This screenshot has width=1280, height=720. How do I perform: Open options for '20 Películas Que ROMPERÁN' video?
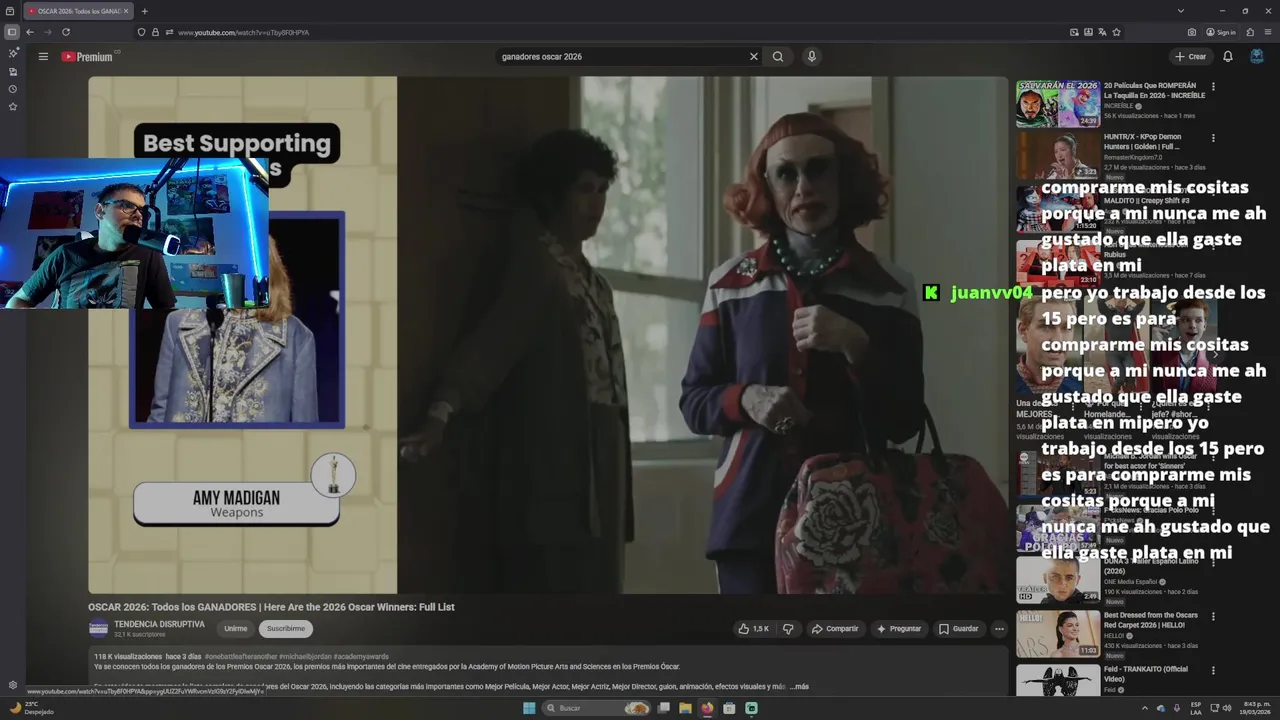tap(1213, 87)
